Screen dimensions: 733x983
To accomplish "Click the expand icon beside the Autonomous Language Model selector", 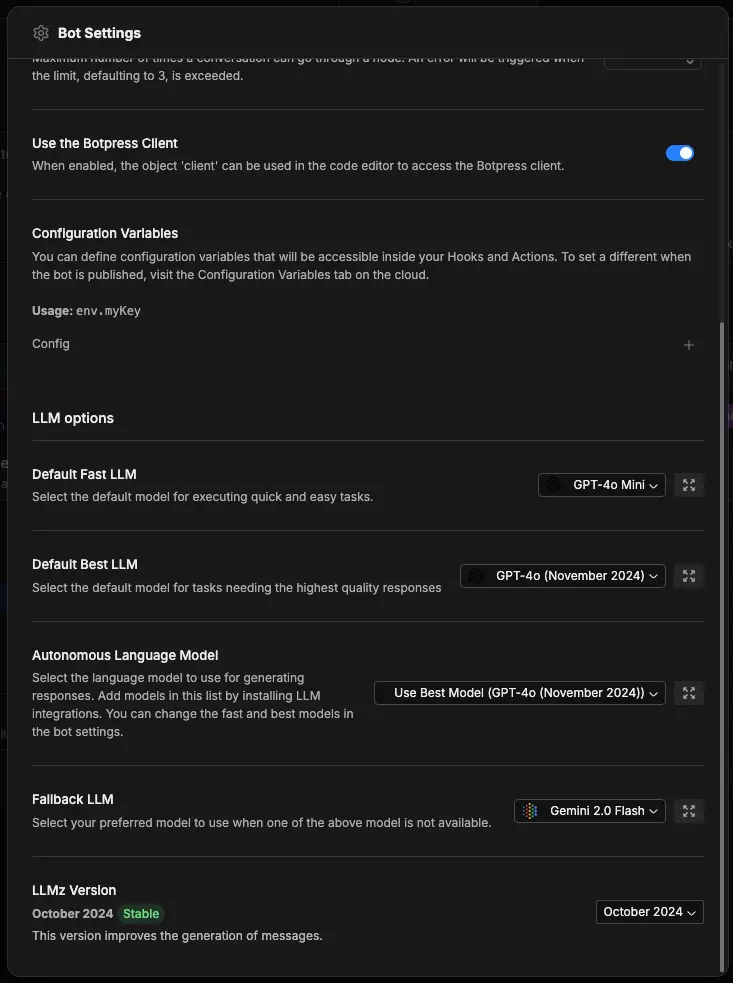I will point(689,693).
